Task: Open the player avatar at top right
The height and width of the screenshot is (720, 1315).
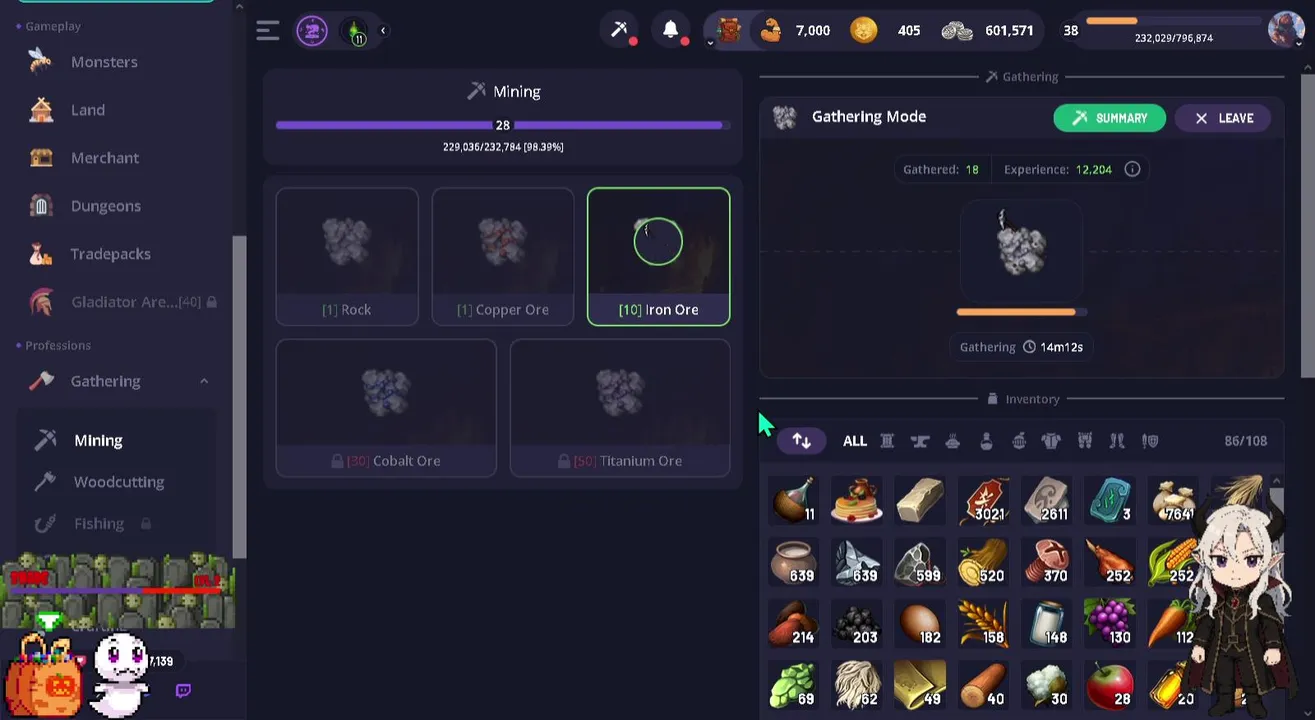Action: click(x=1286, y=30)
